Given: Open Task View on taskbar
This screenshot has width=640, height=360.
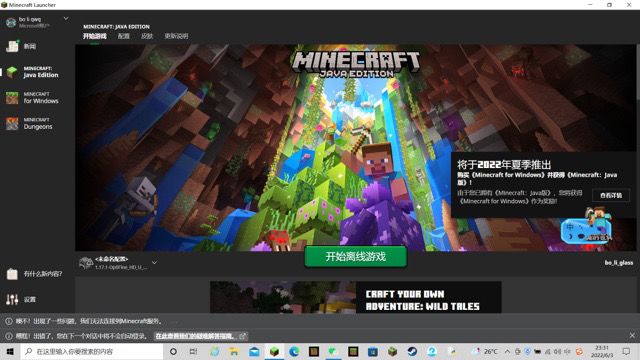Looking at the screenshot, I should pos(193,351).
